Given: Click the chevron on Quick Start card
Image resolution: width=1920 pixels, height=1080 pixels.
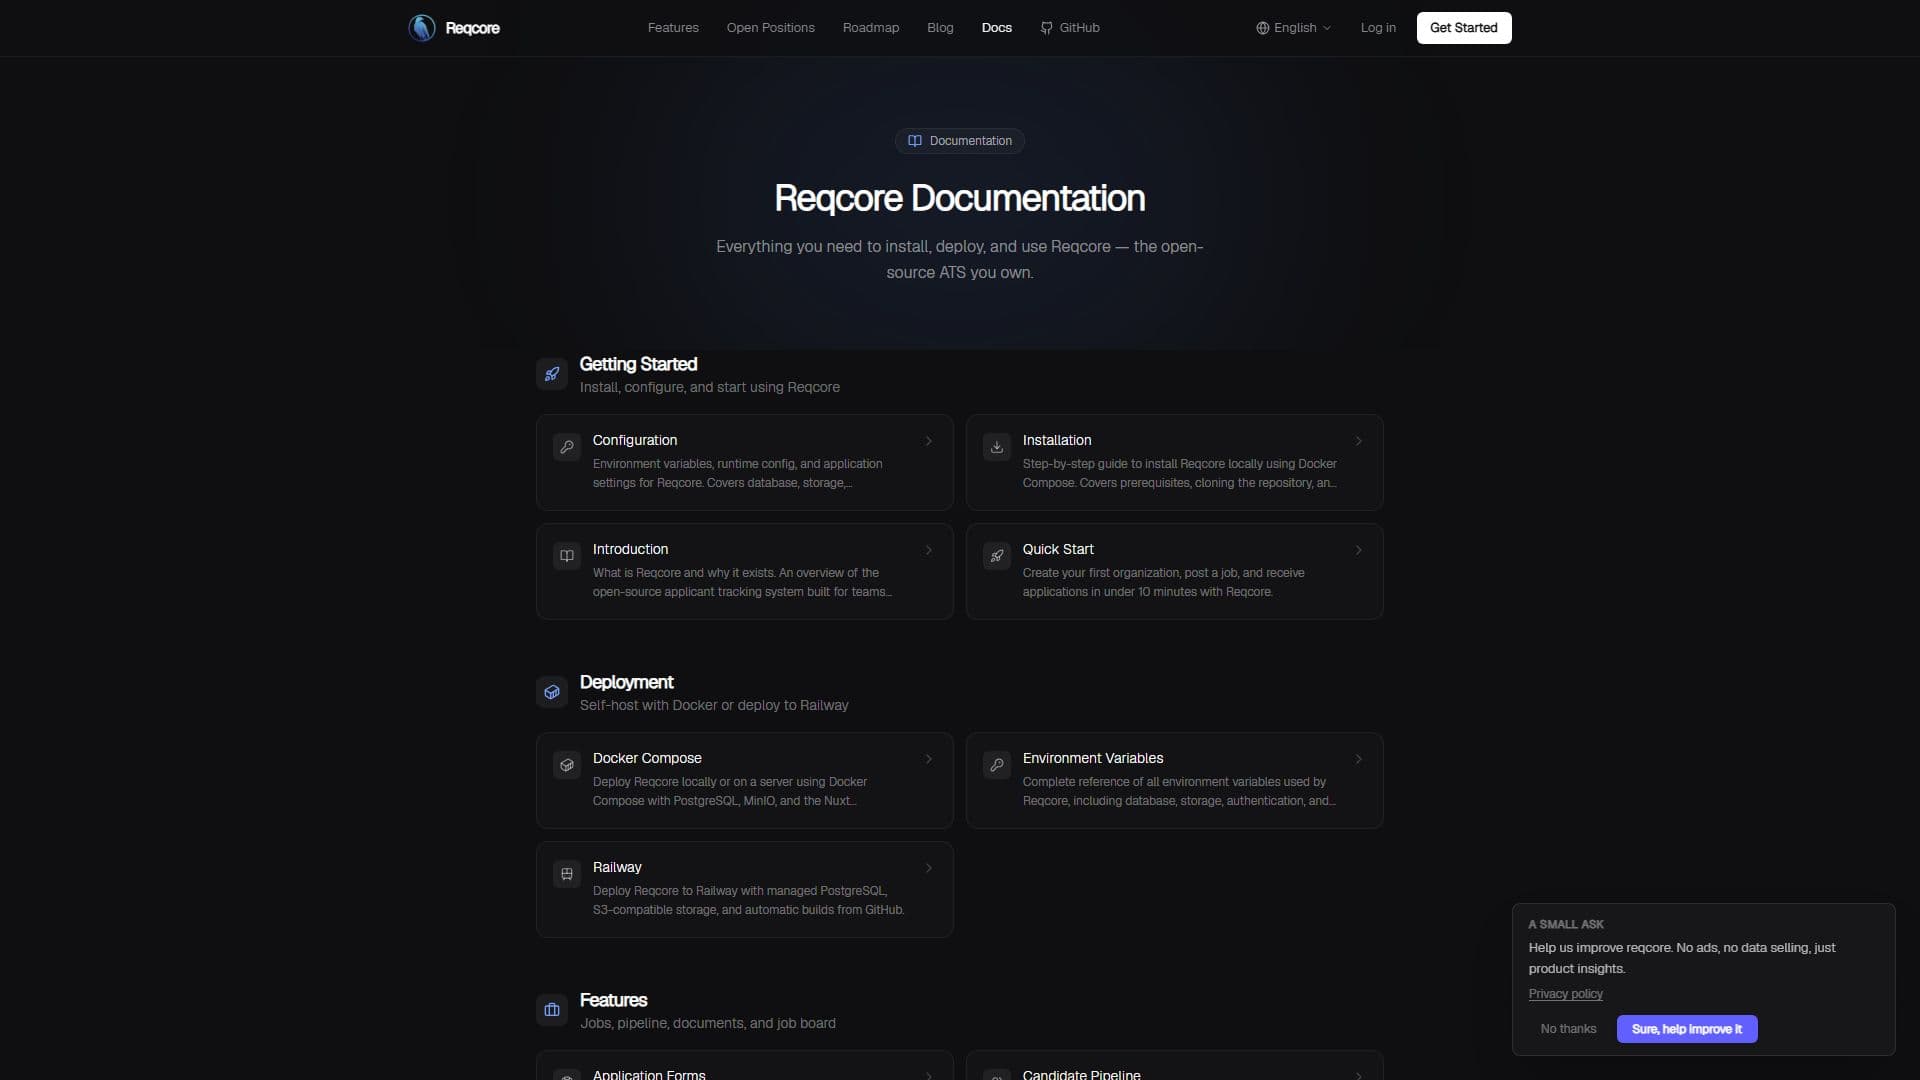Looking at the screenshot, I should point(1359,550).
